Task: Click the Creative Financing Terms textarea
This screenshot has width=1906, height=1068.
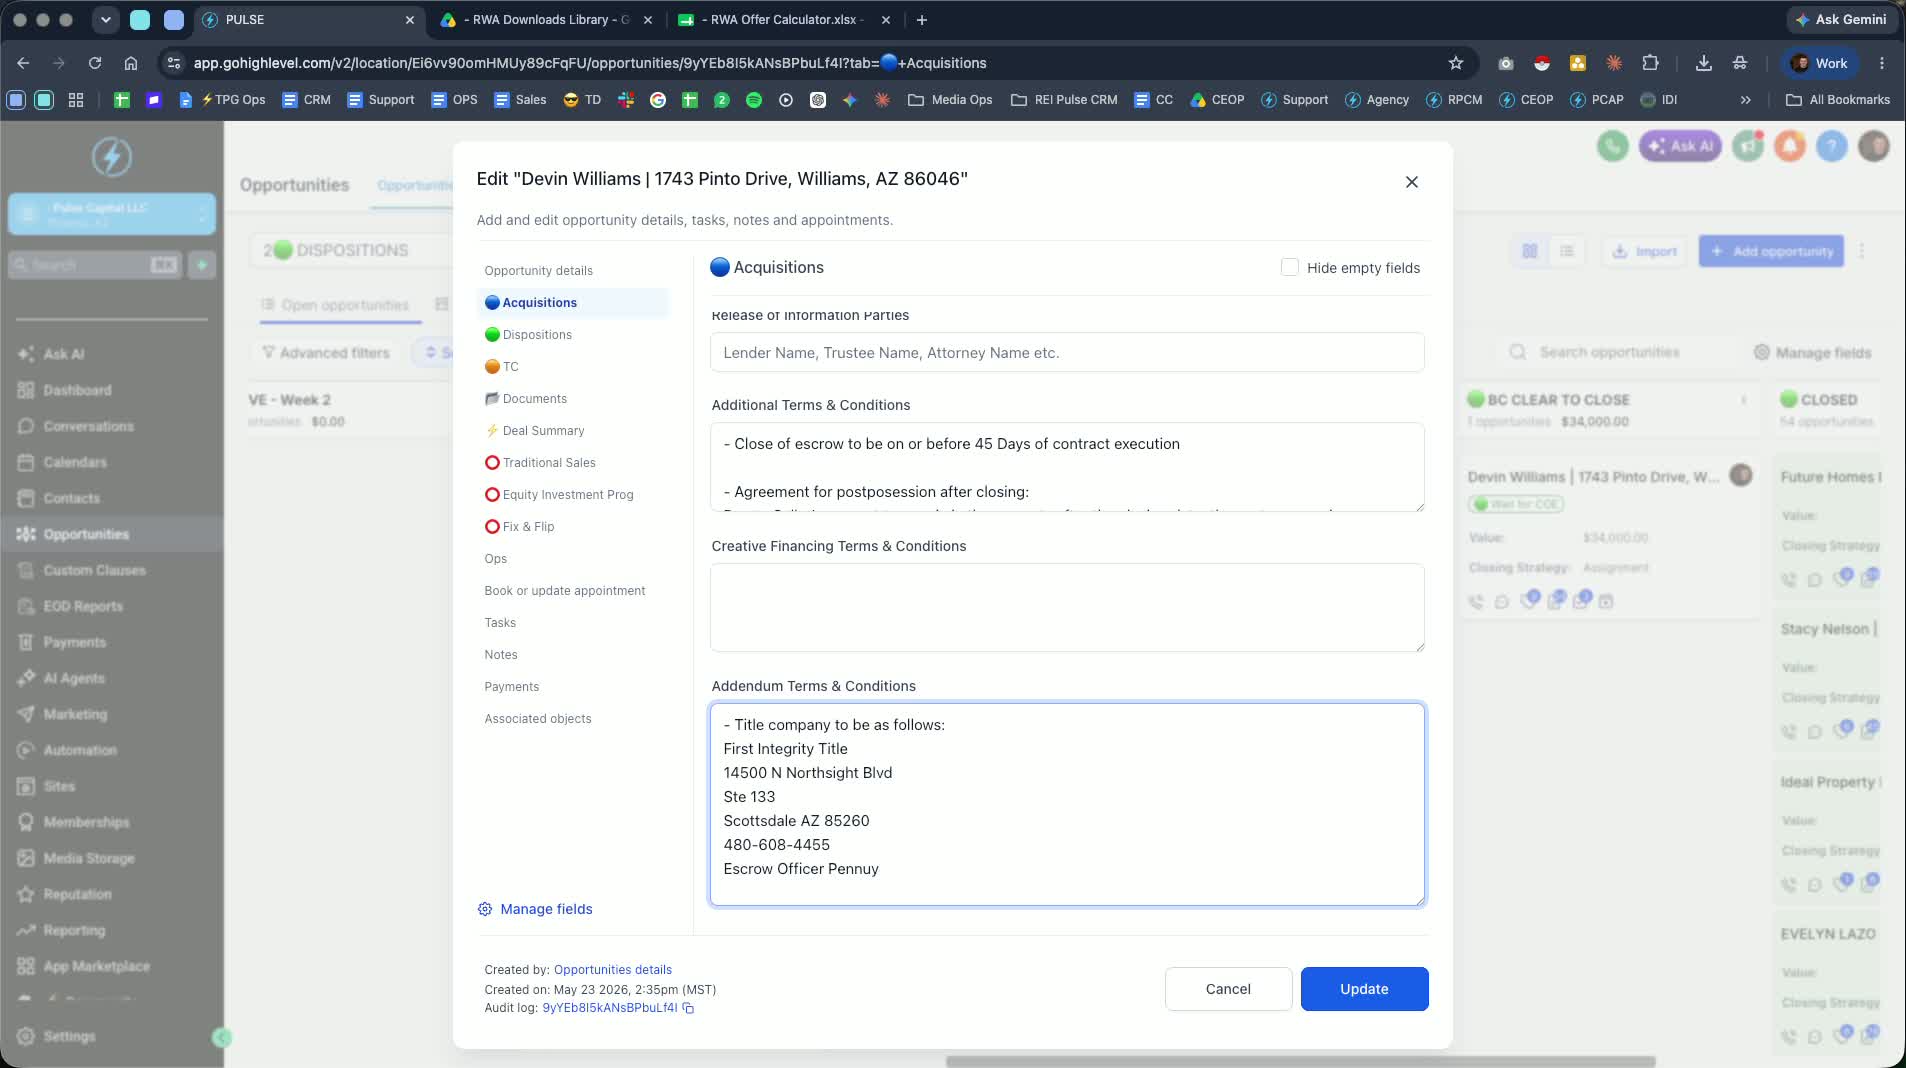Action: tap(1067, 608)
